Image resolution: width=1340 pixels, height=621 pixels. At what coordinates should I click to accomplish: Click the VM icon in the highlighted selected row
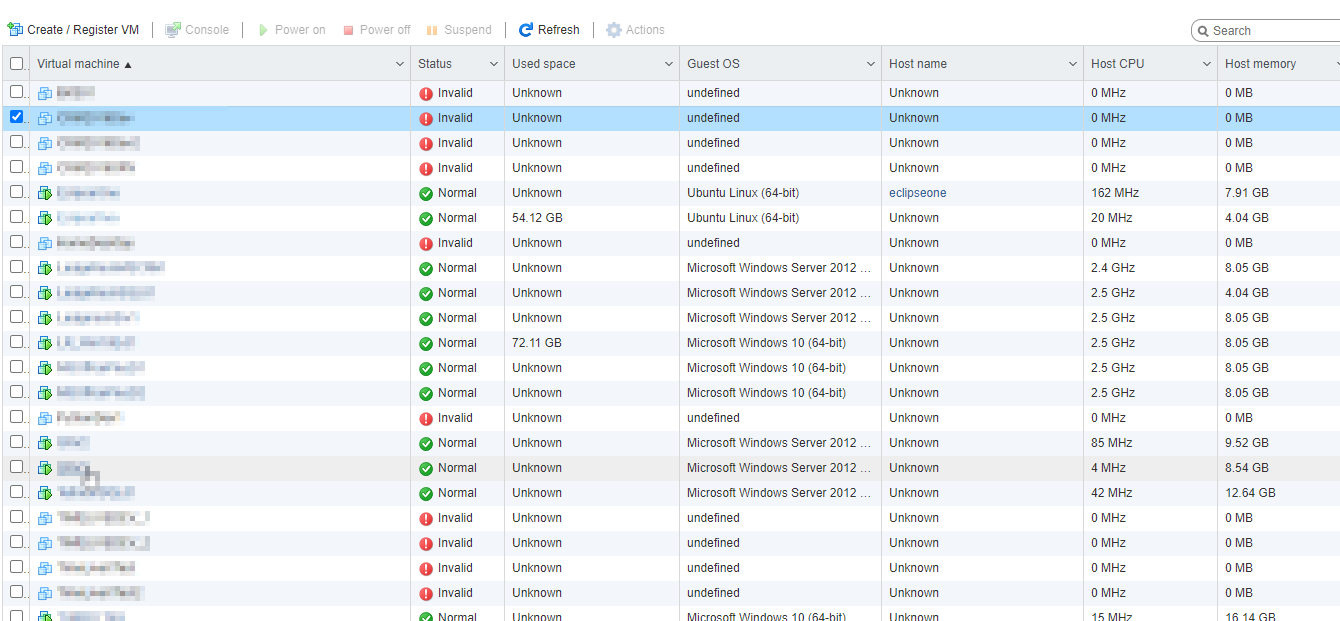pyautogui.click(x=45, y=118)
